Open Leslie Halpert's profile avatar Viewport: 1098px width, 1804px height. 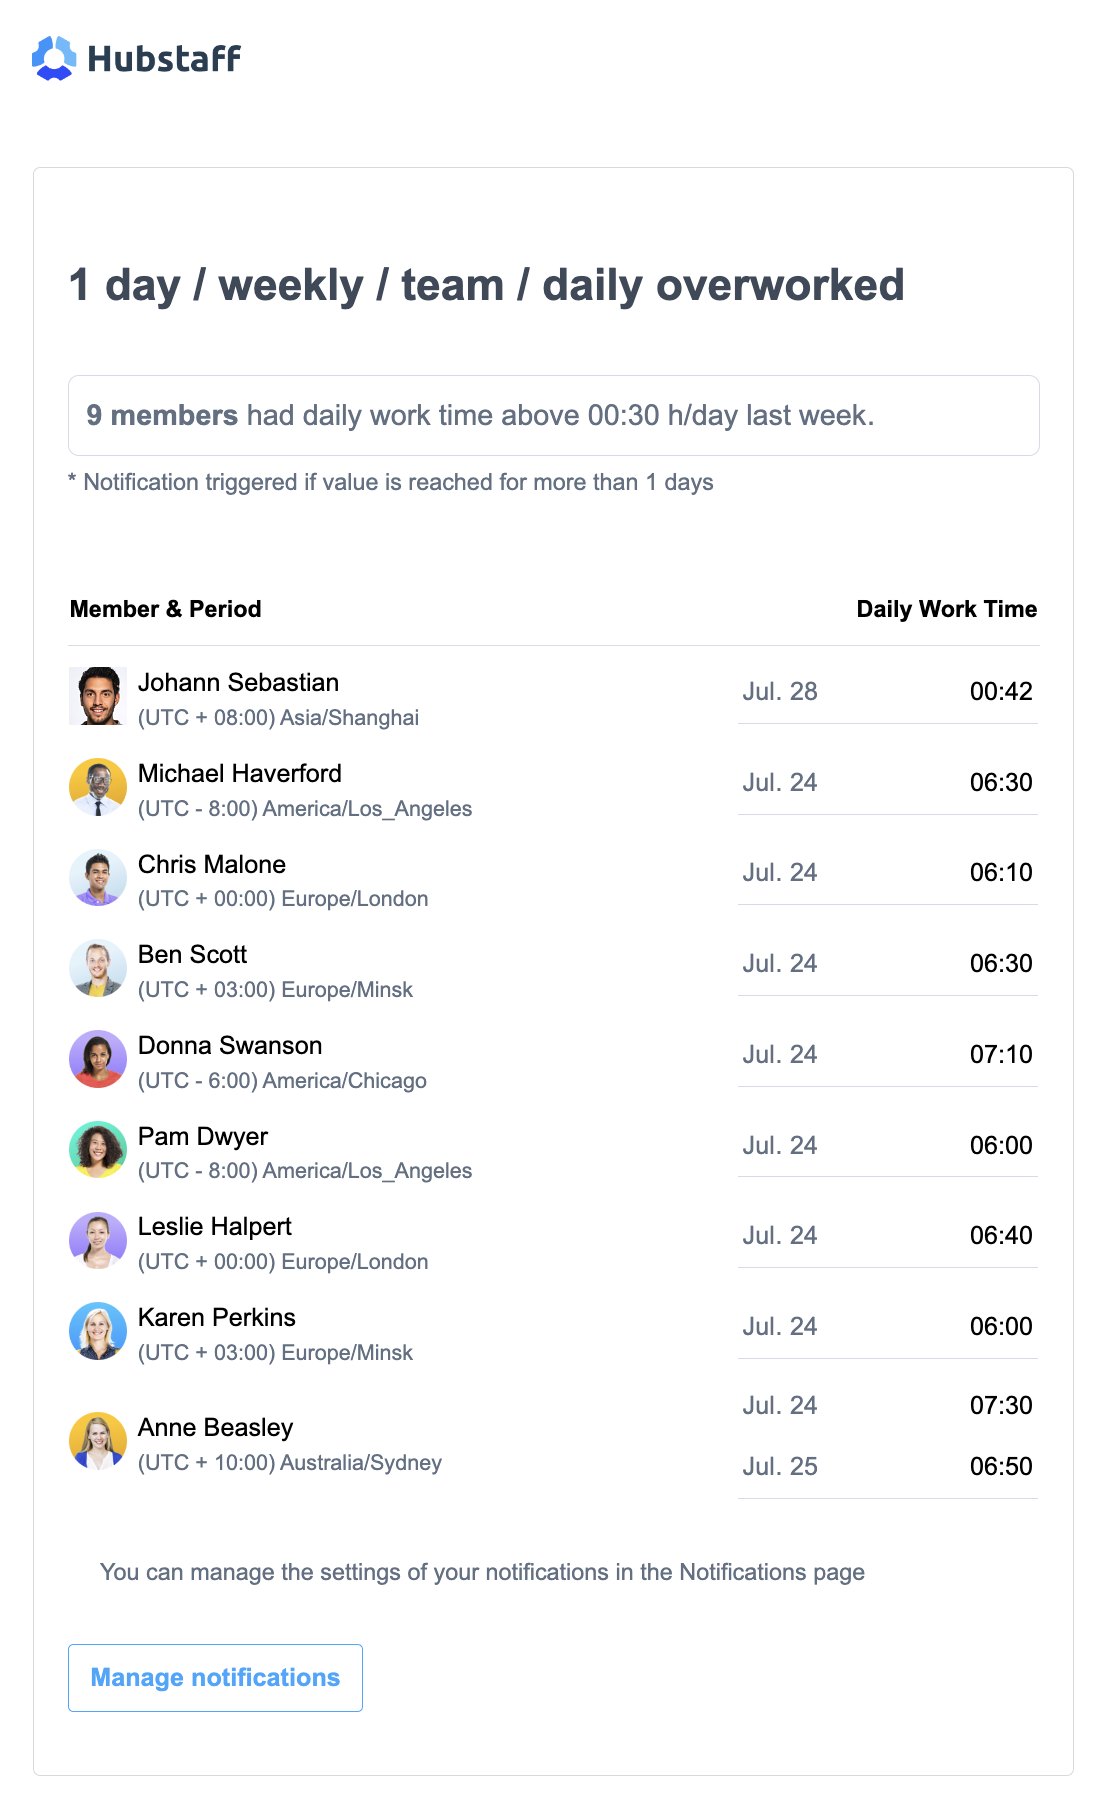point(98,1240)
